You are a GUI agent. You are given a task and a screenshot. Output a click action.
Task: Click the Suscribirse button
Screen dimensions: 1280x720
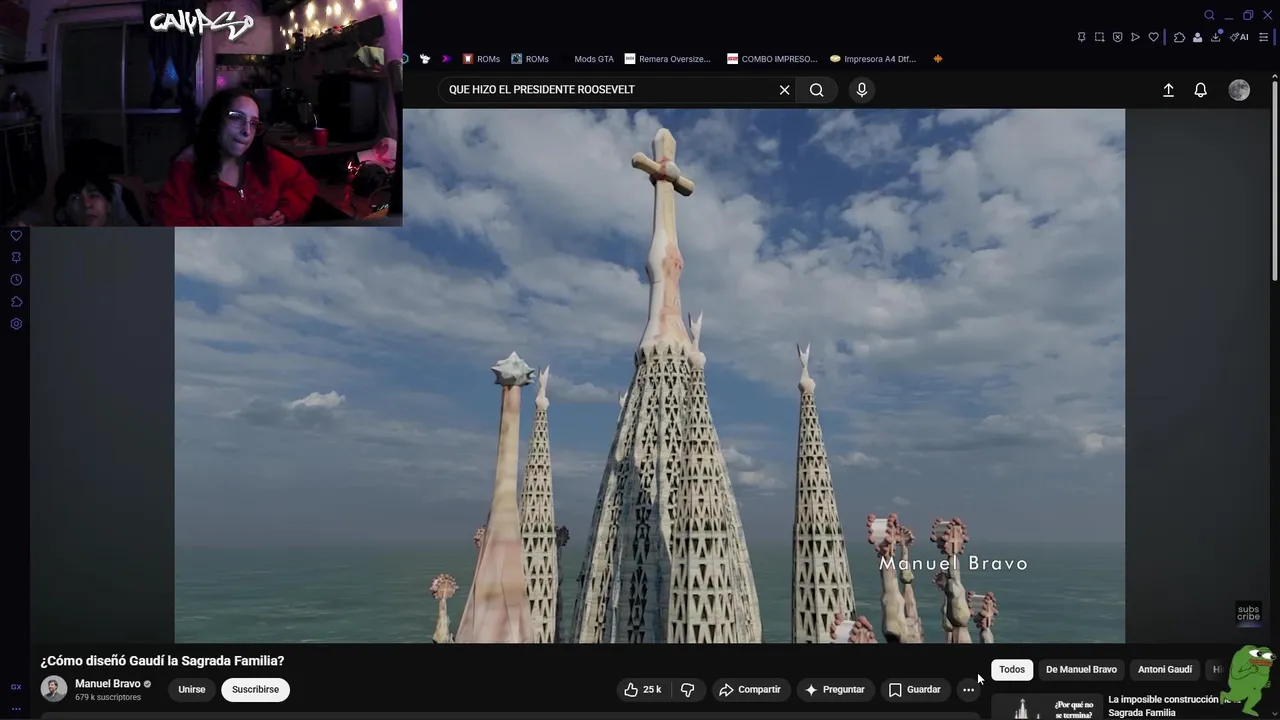click(x=255, y=690)
